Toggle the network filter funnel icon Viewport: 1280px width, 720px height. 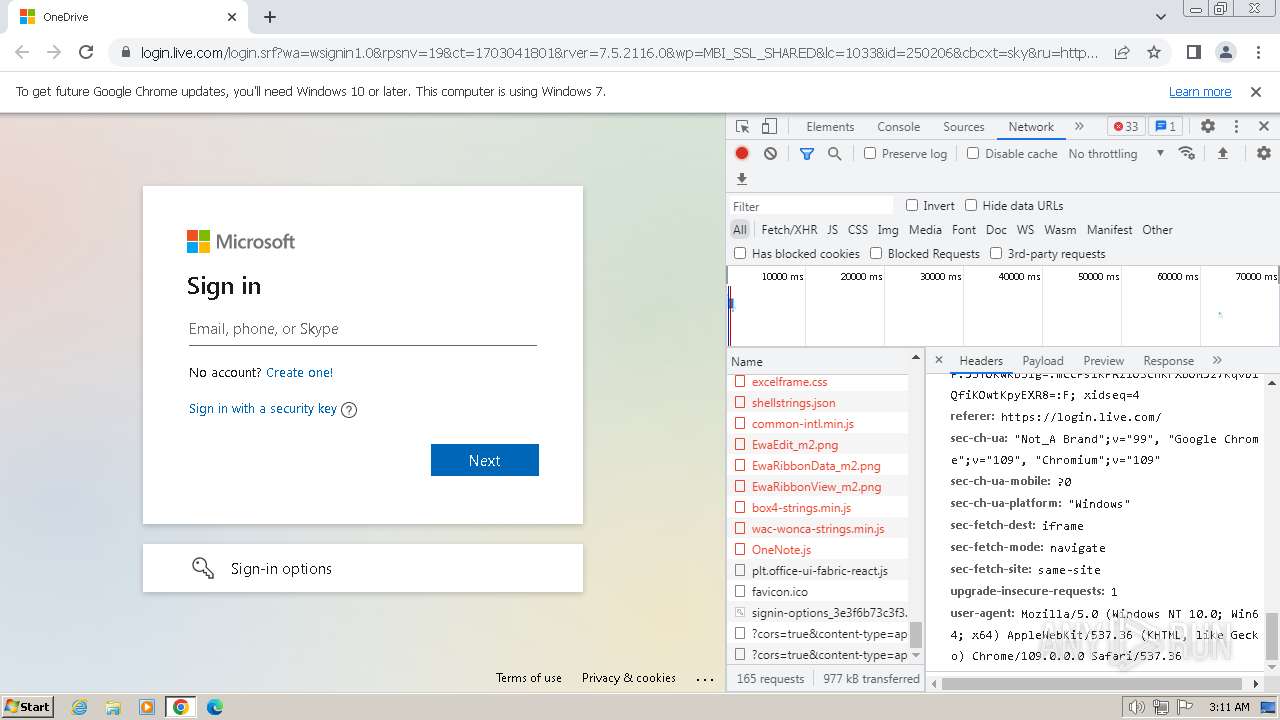807,153
